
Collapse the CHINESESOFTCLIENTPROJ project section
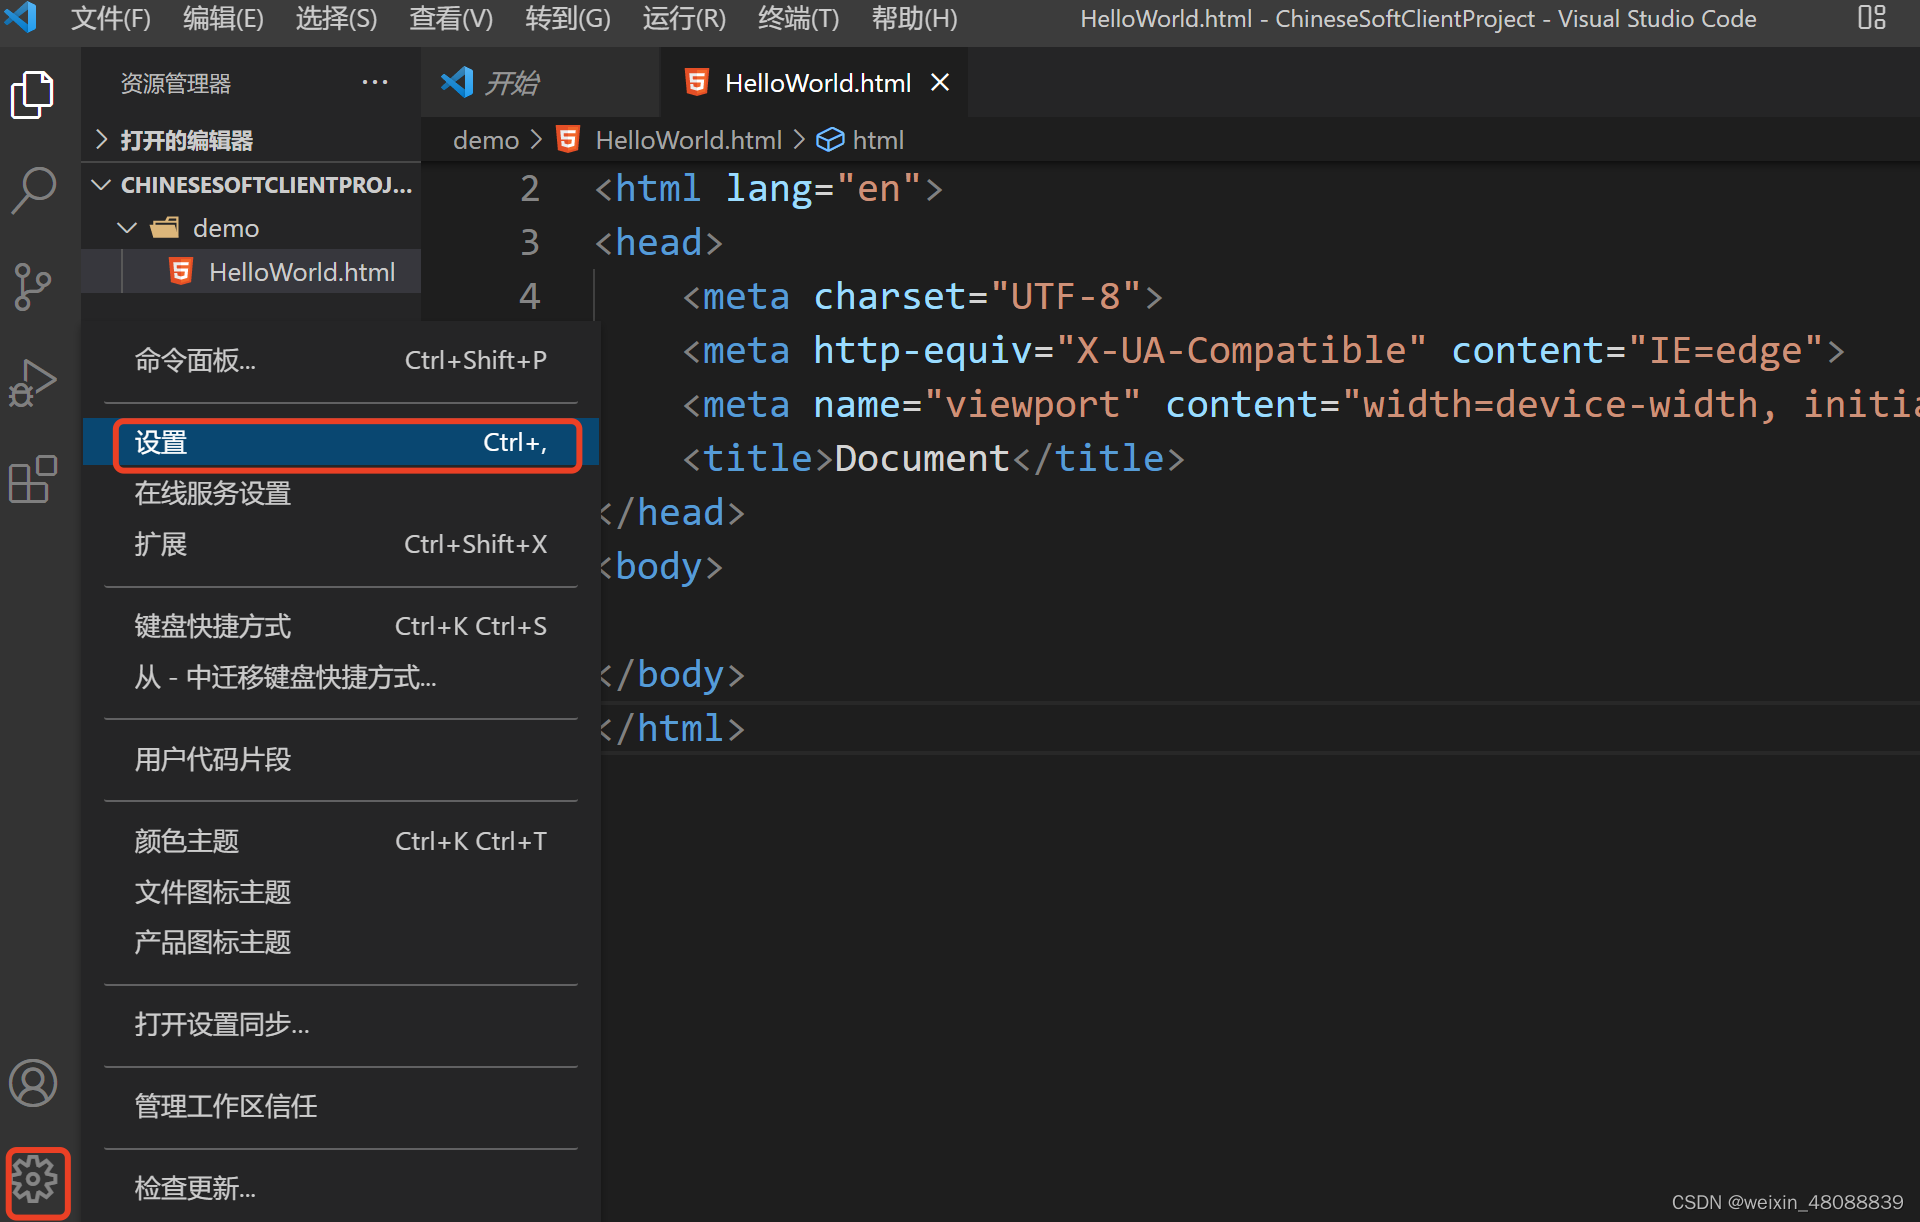pyautogui.click(x=101, y=185)
